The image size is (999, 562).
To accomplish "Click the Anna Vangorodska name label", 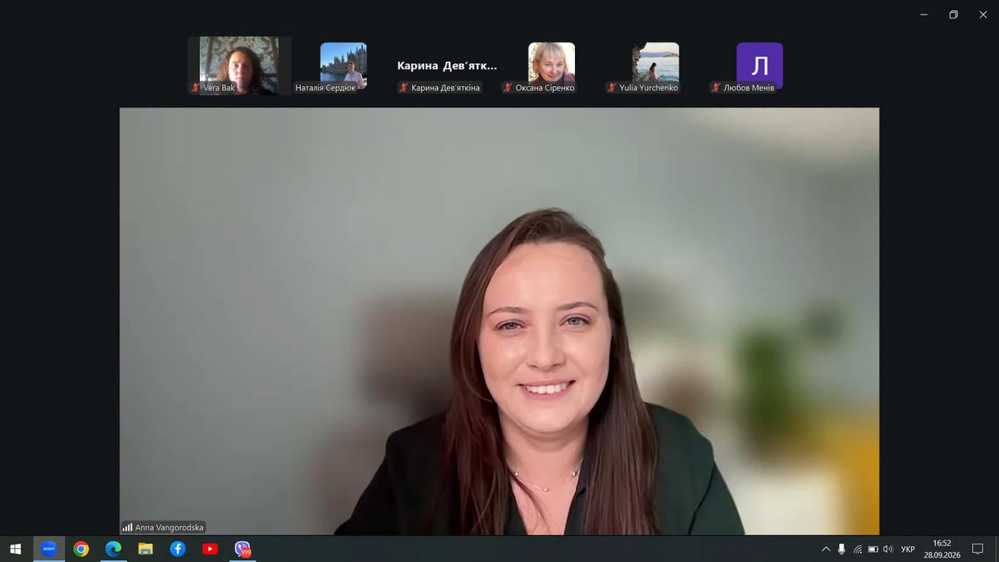I will click(169, 528).
